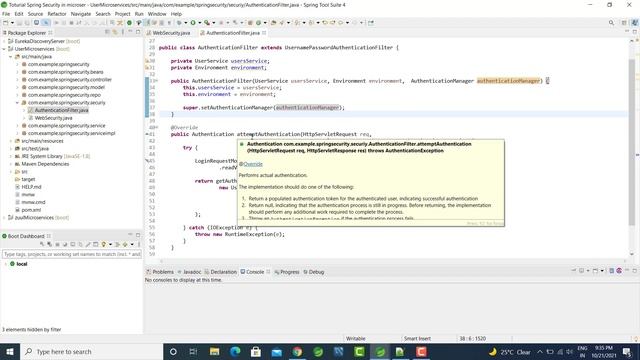Click the Smart Insert status bar entry
The height and width of the screenshot is (360, 640).
point(417,338)
